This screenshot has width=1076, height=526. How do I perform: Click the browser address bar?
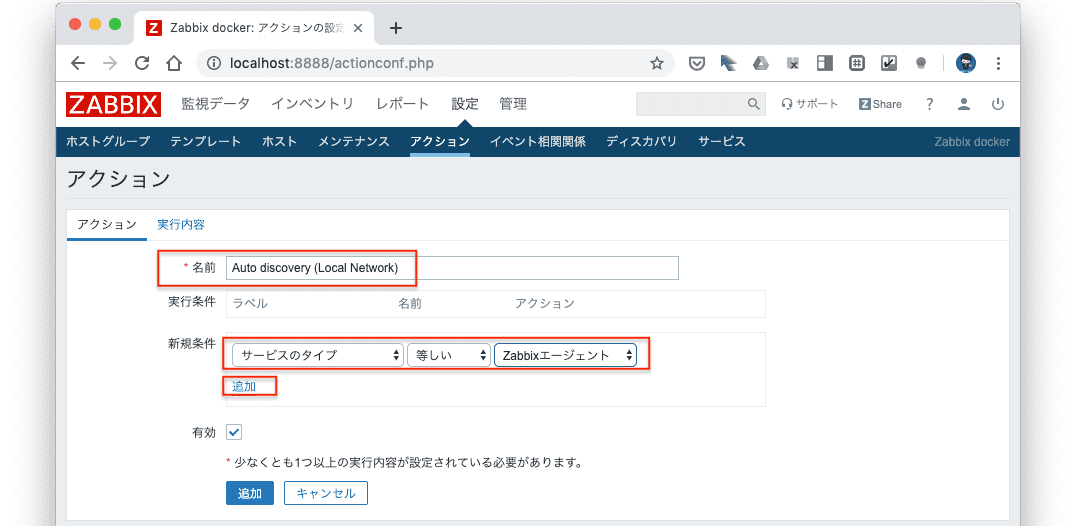pos(435,64)
